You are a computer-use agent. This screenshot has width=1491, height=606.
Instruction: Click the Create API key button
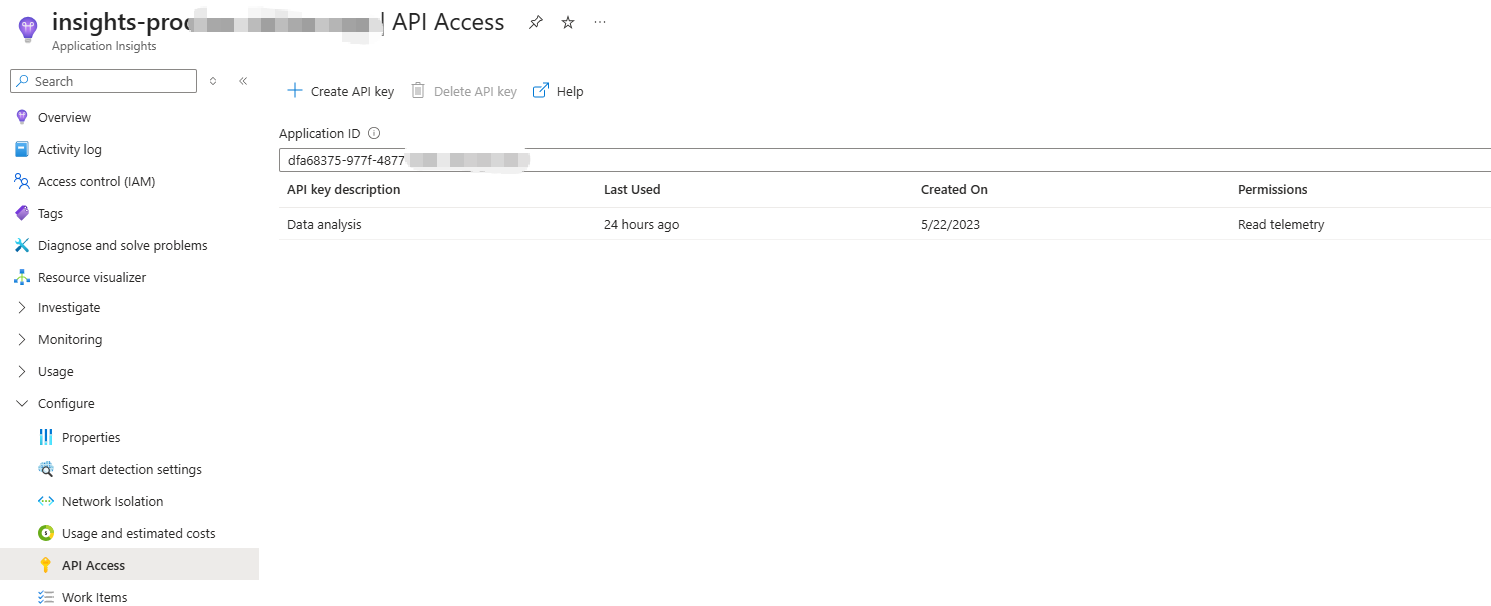click(x=340, y=91)
